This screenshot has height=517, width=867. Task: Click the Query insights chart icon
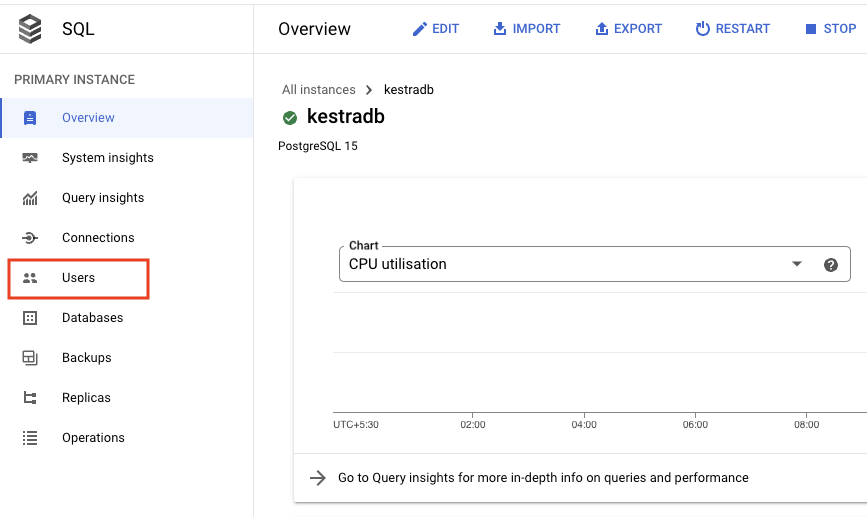[x=30, y=198]
